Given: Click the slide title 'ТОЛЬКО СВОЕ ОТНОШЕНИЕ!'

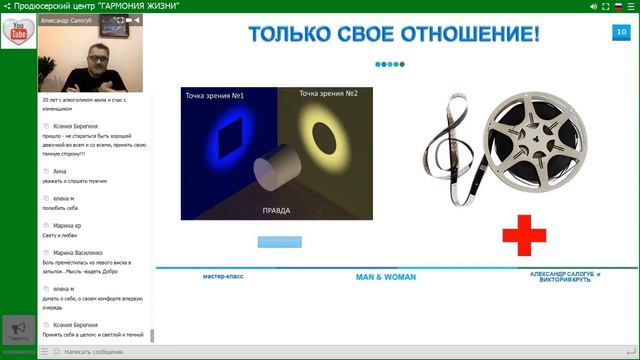Looking at the screenshot, I should tap(394, 34).
